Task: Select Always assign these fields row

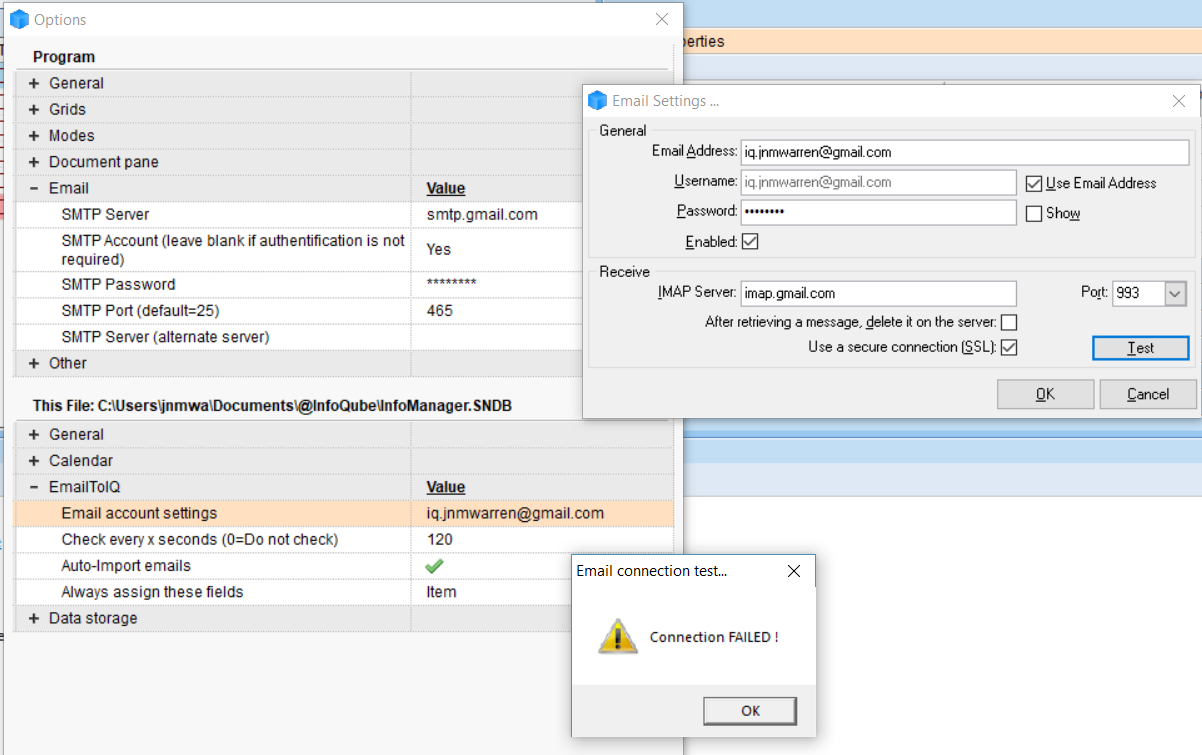Action: (x=292, y=592)
